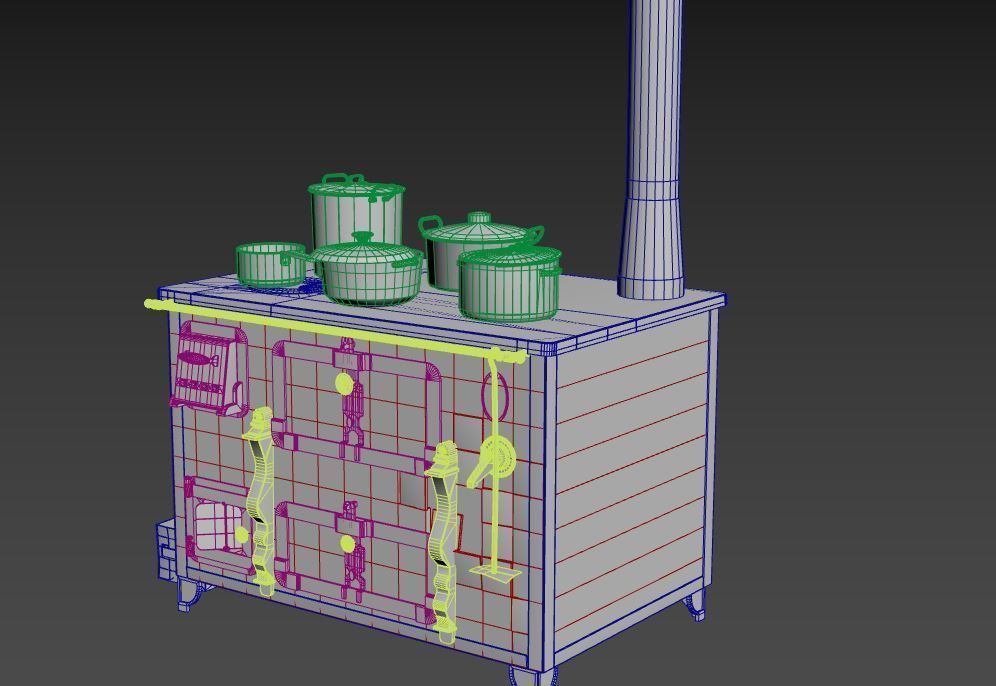Select the tall chimney pipe on the stove
996x686 pixels.
pos(652,149)
